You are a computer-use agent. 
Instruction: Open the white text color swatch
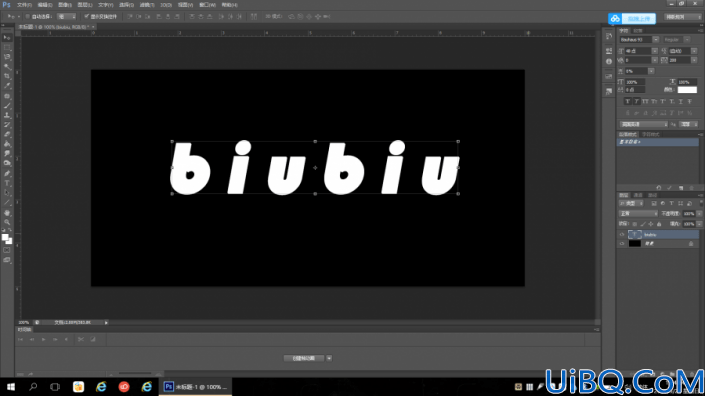(687, 90)
